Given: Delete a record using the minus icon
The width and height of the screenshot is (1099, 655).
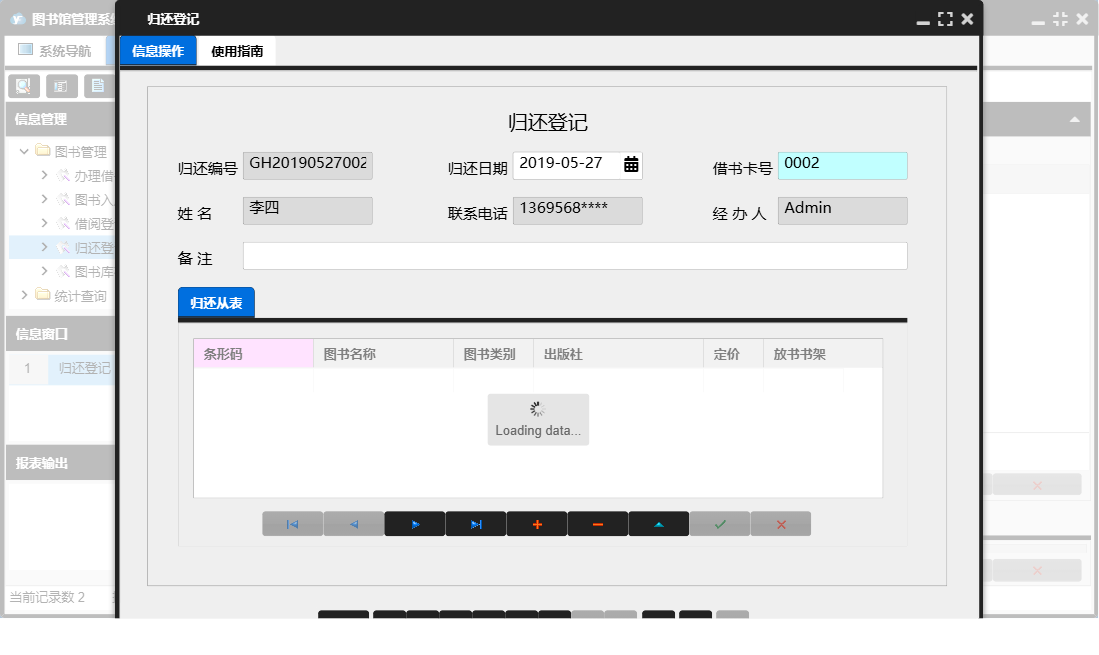Looking at the screenshot, I should click(597, 523).
